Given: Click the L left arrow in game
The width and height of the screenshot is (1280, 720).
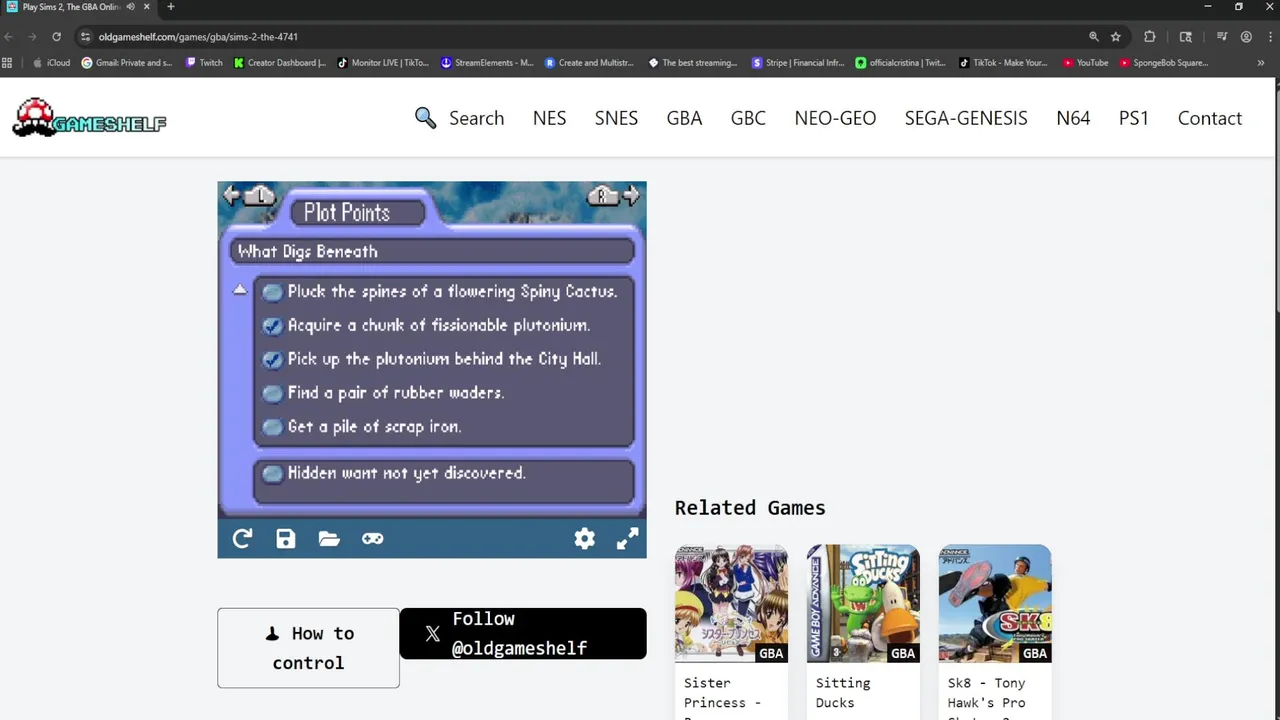Looking at the screenshot, I should pyautogui.click(x=249, y=195).
